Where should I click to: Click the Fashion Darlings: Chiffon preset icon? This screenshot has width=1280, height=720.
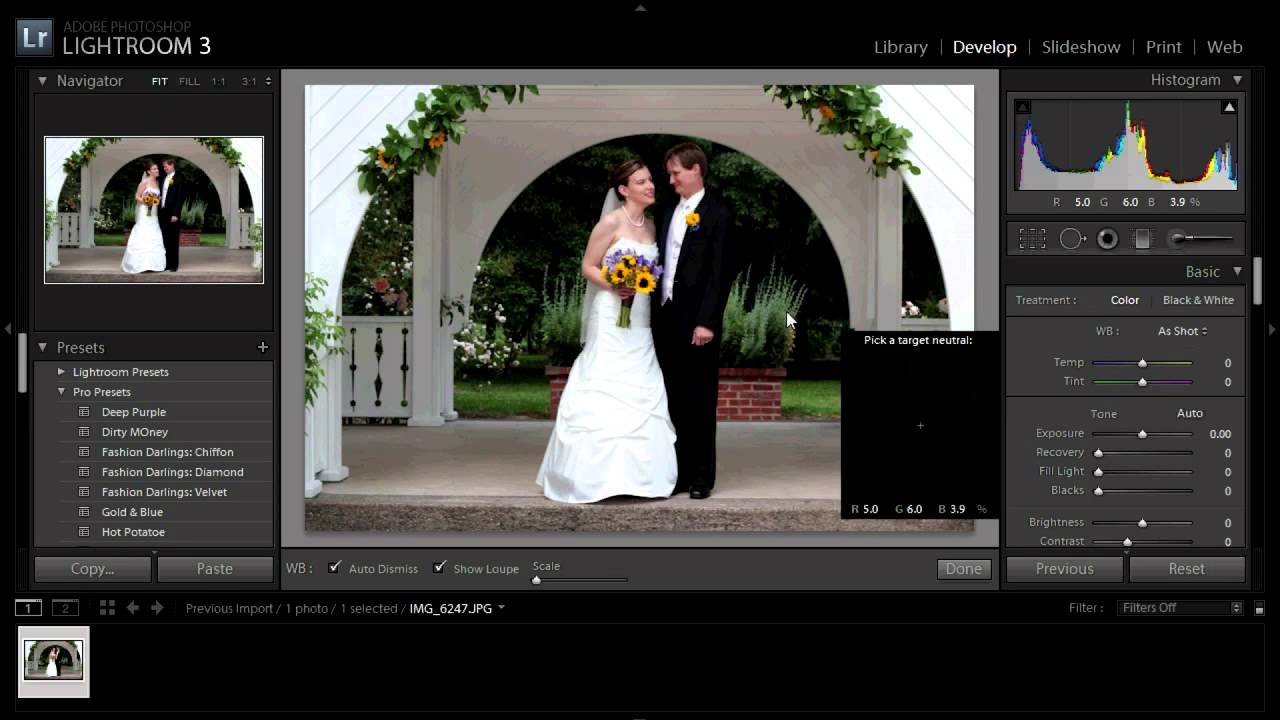pos(85,452)
